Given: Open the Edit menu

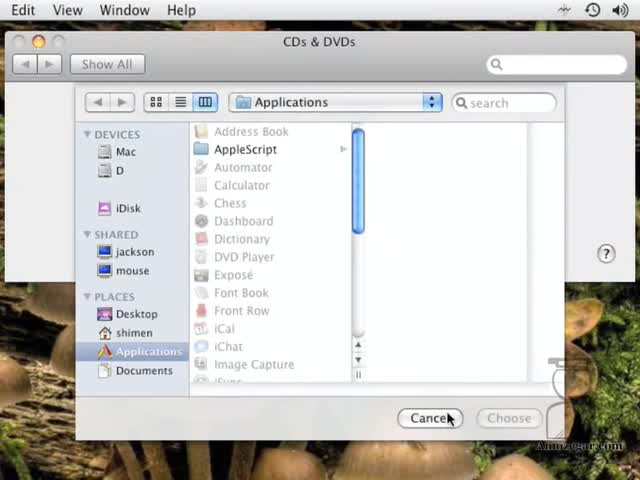Looking at the screenshot, I should (23, 10).
